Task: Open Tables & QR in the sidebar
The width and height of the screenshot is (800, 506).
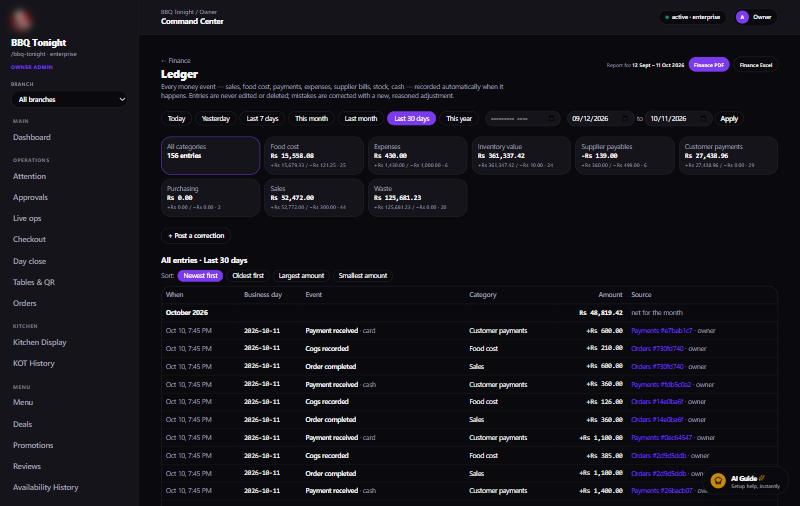Action: [x=34, y=282]
